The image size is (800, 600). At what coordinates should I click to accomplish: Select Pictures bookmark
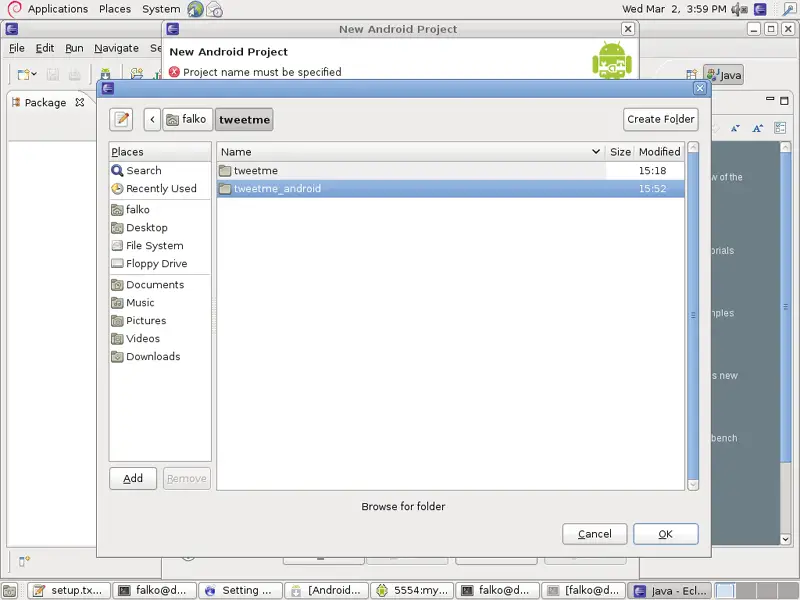160,320
